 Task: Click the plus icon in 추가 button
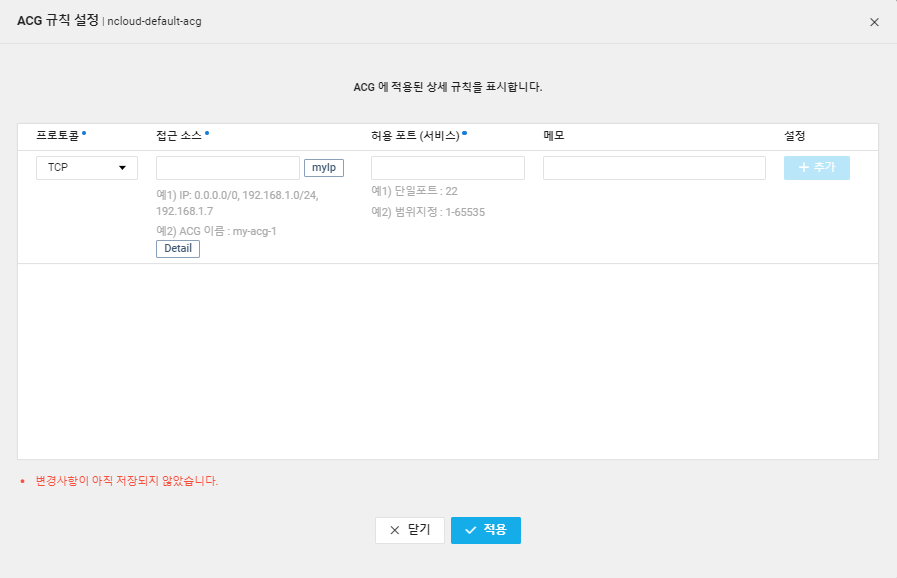pyautogui.click(x=803, y=168)
